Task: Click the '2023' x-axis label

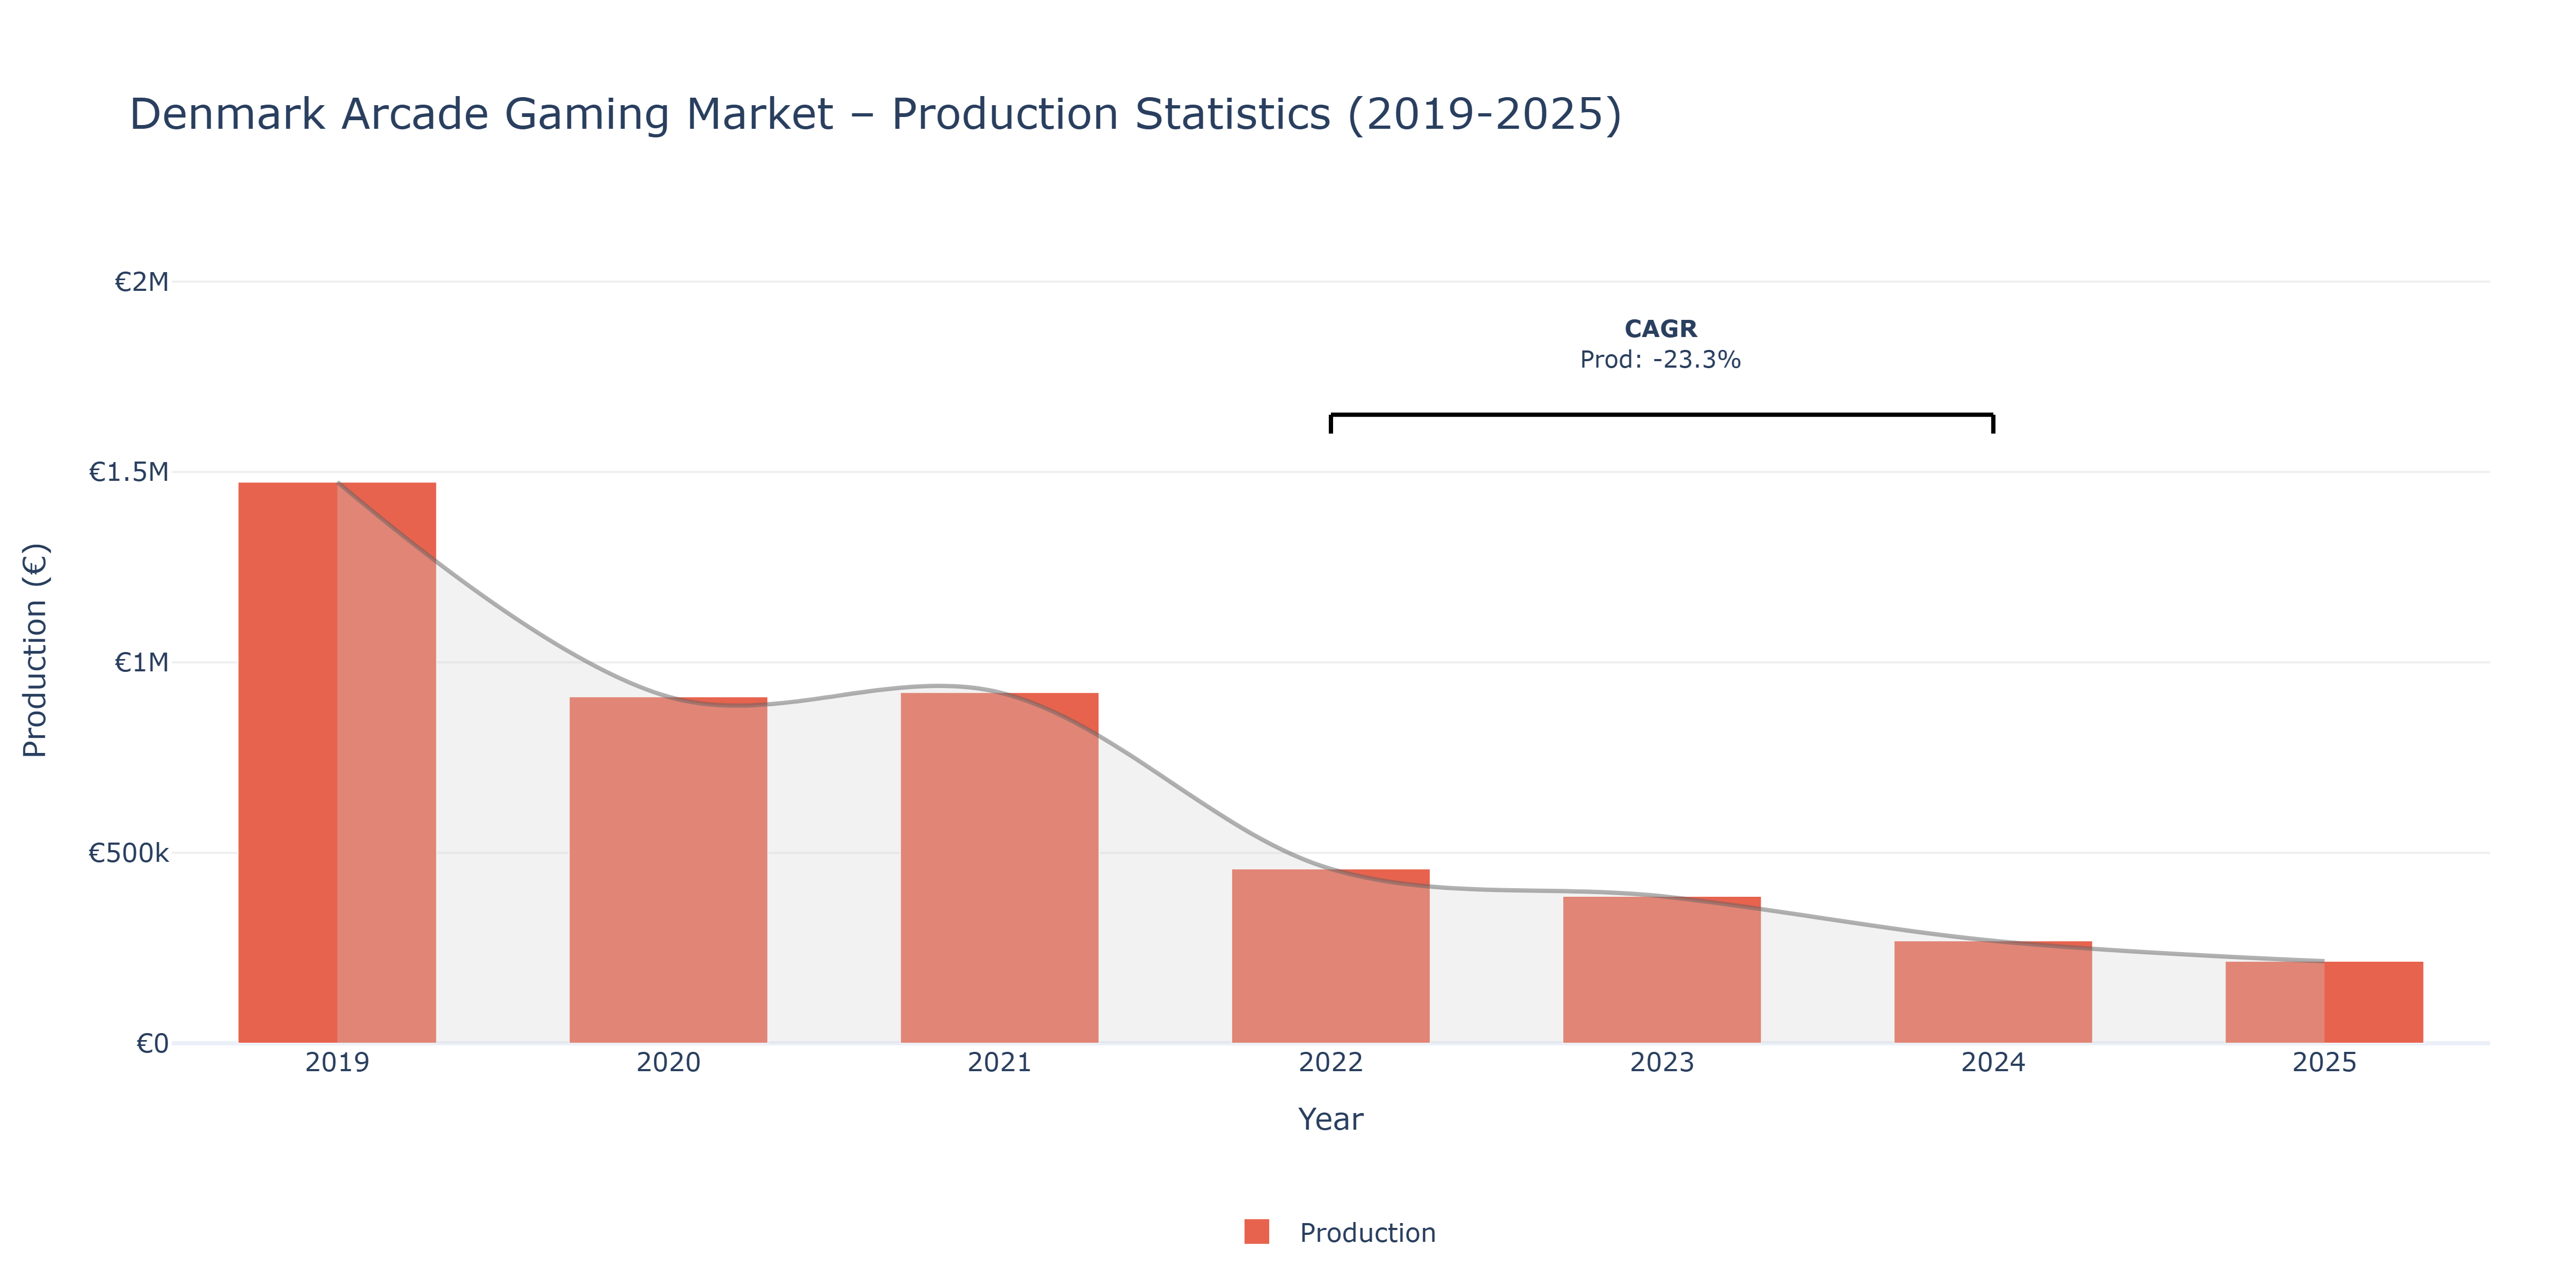Action: (x=1661, y=1062)
